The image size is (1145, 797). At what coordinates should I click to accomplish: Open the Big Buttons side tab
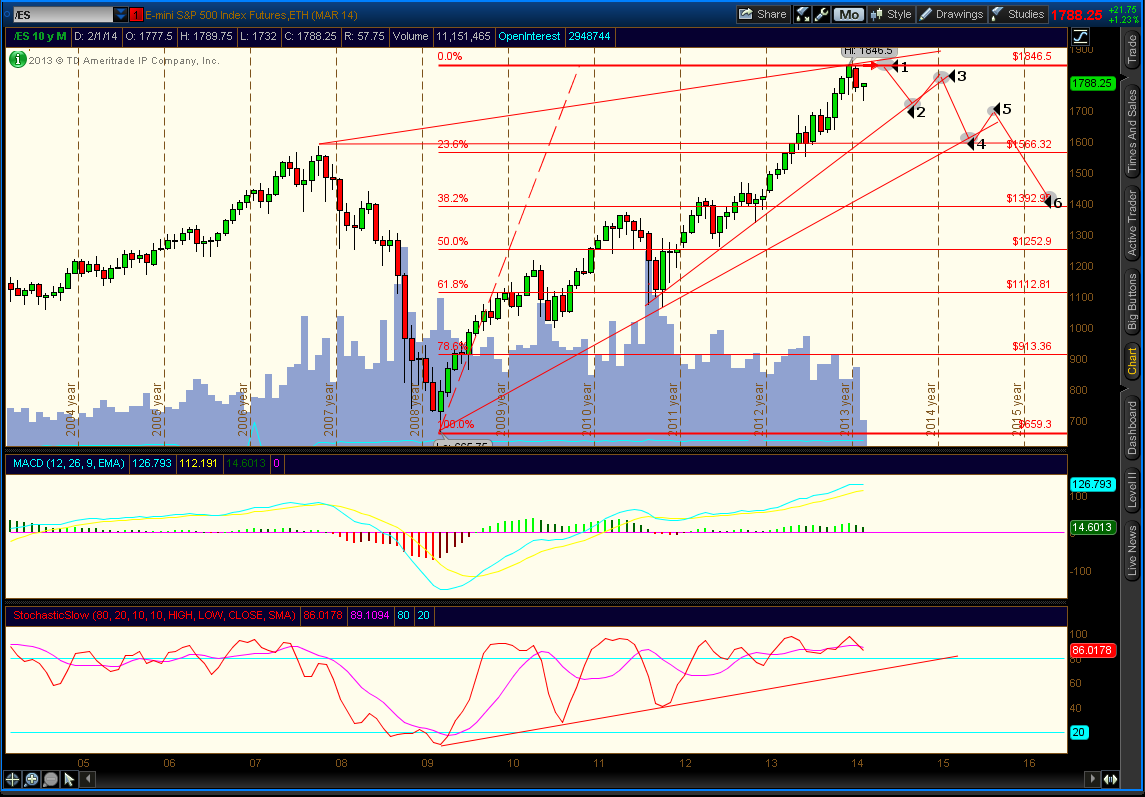coord(1132,302)
